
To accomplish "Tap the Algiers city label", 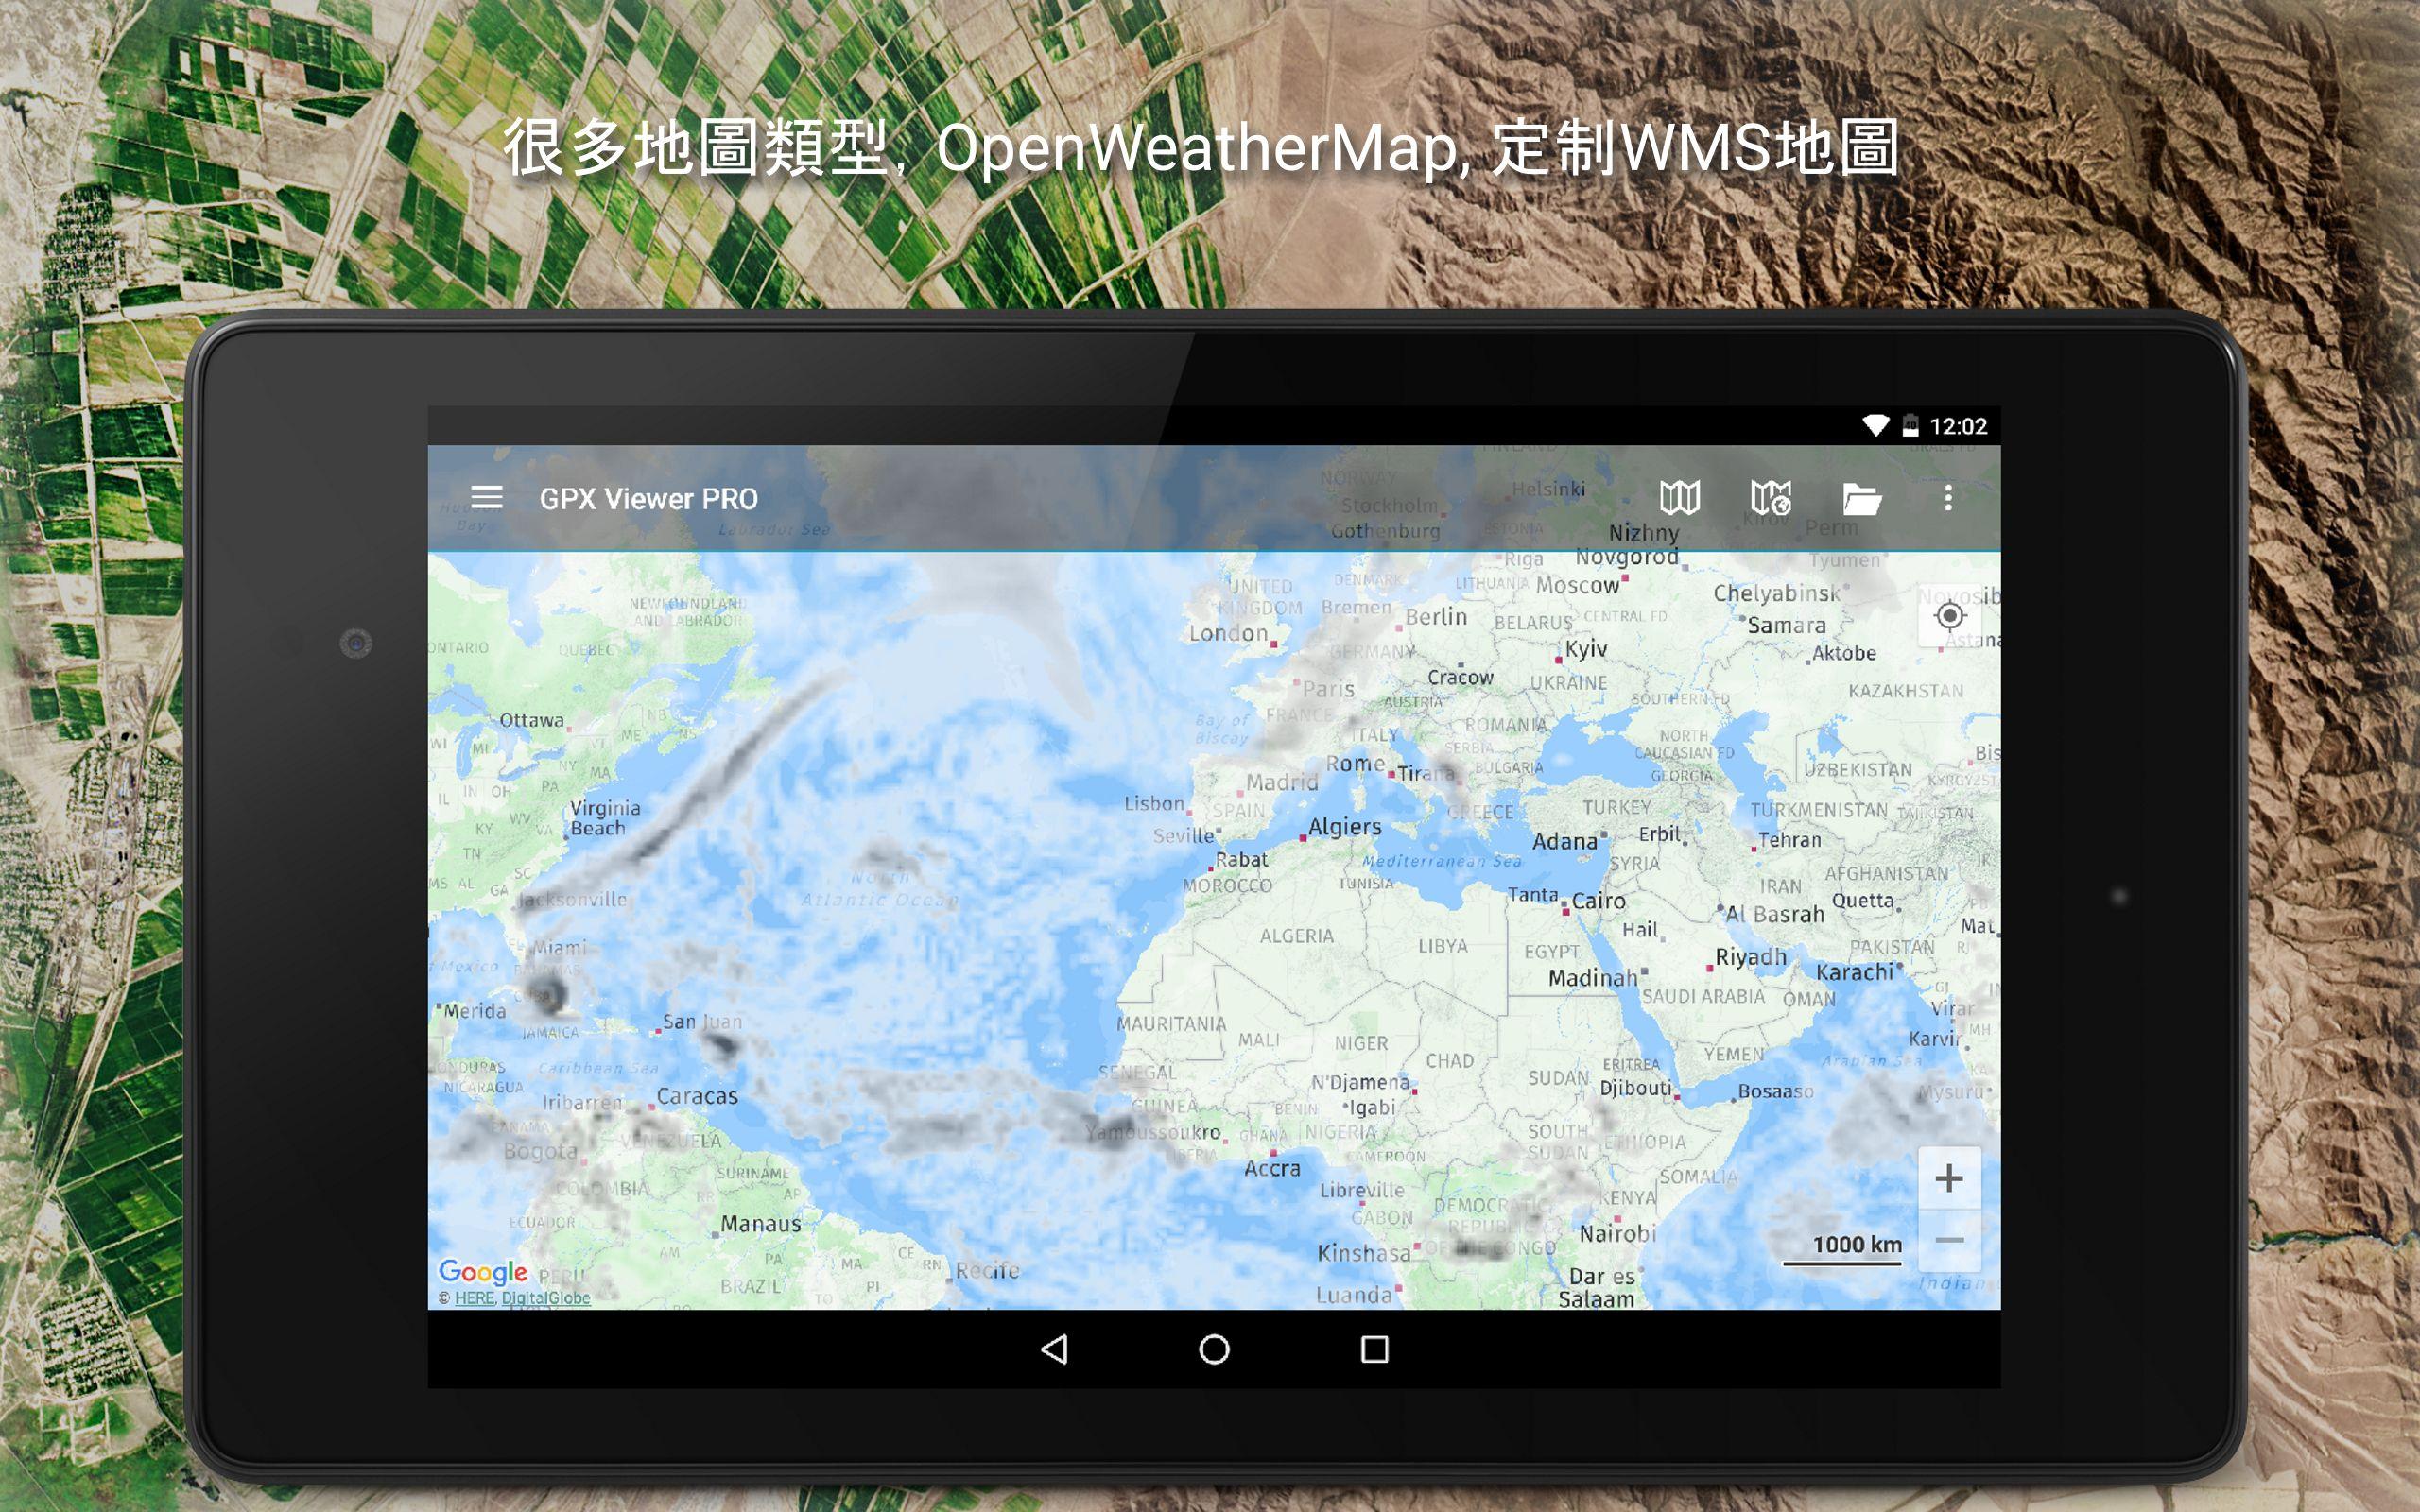I will coord(1345,827).
